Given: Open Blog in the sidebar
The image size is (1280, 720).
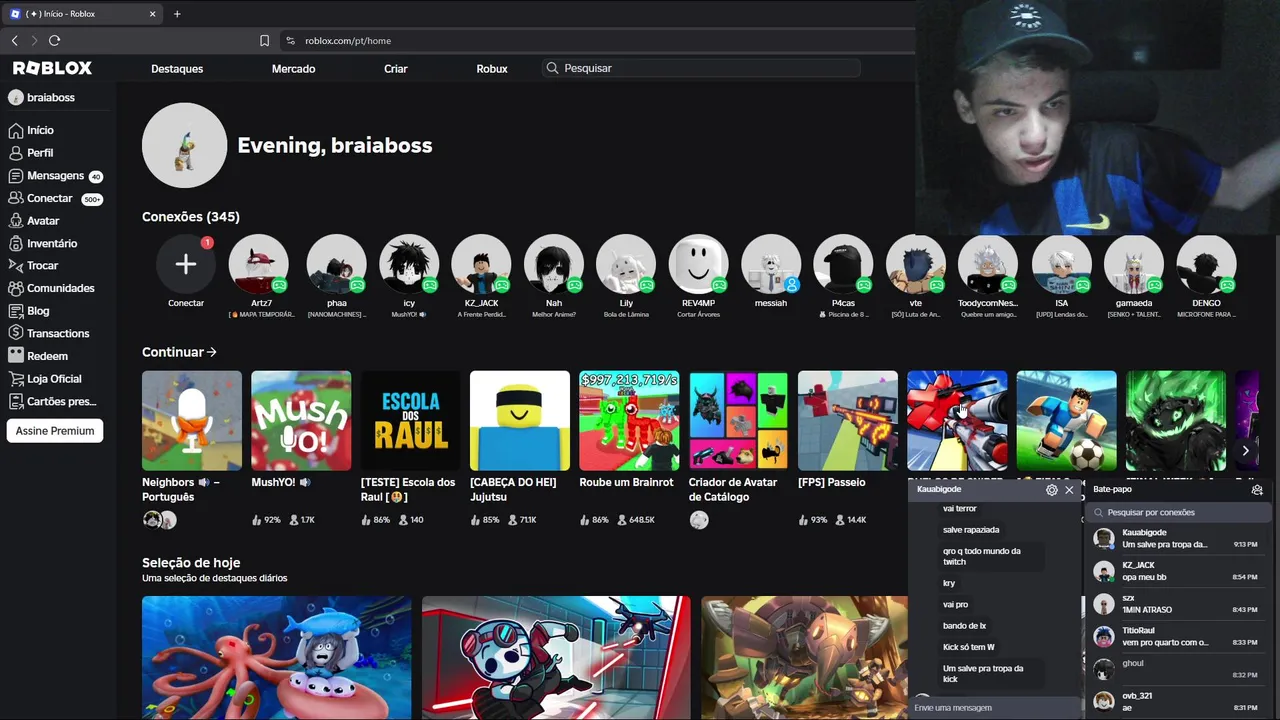Looking at the screenshot, I should [29, 311].
